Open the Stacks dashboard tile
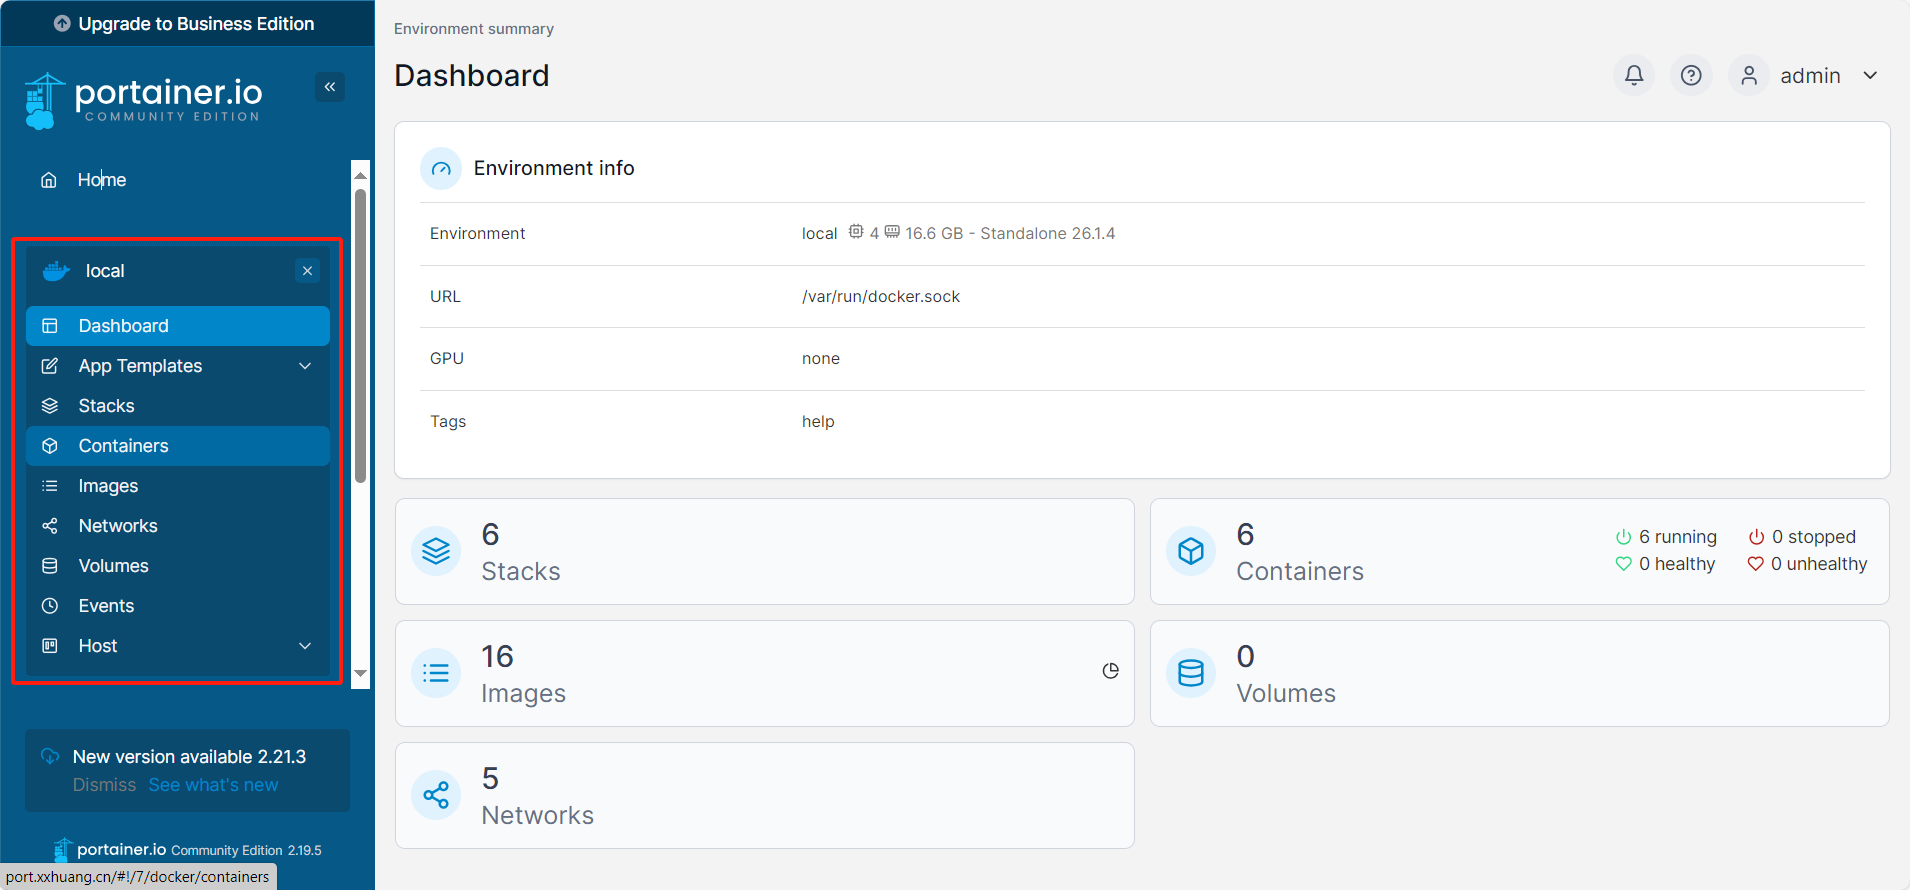 click(765, 552)
